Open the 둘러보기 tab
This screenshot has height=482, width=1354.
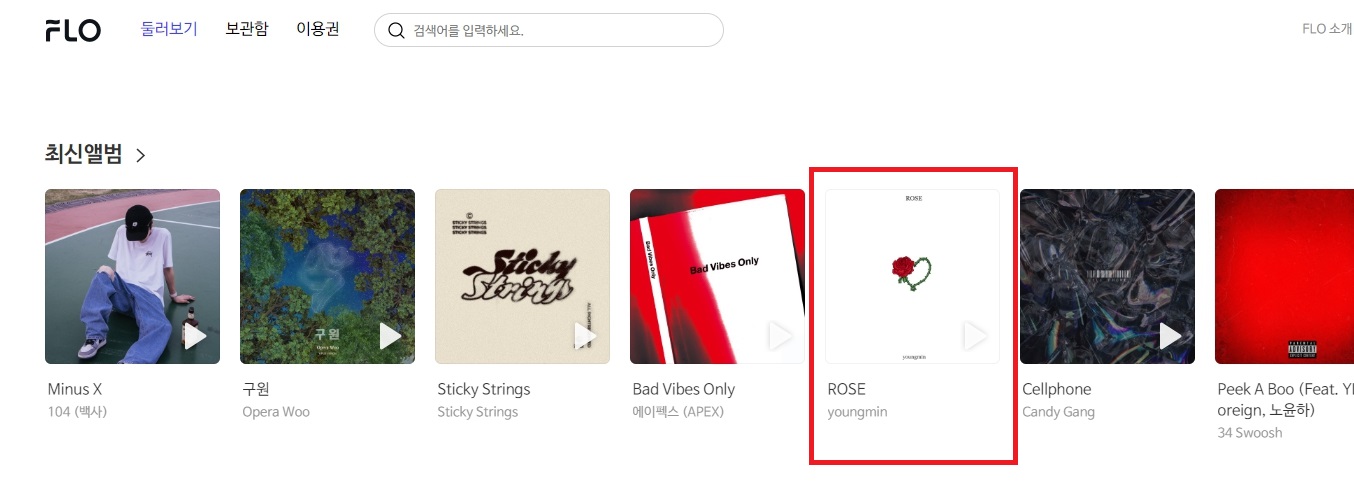click(169, 29)
